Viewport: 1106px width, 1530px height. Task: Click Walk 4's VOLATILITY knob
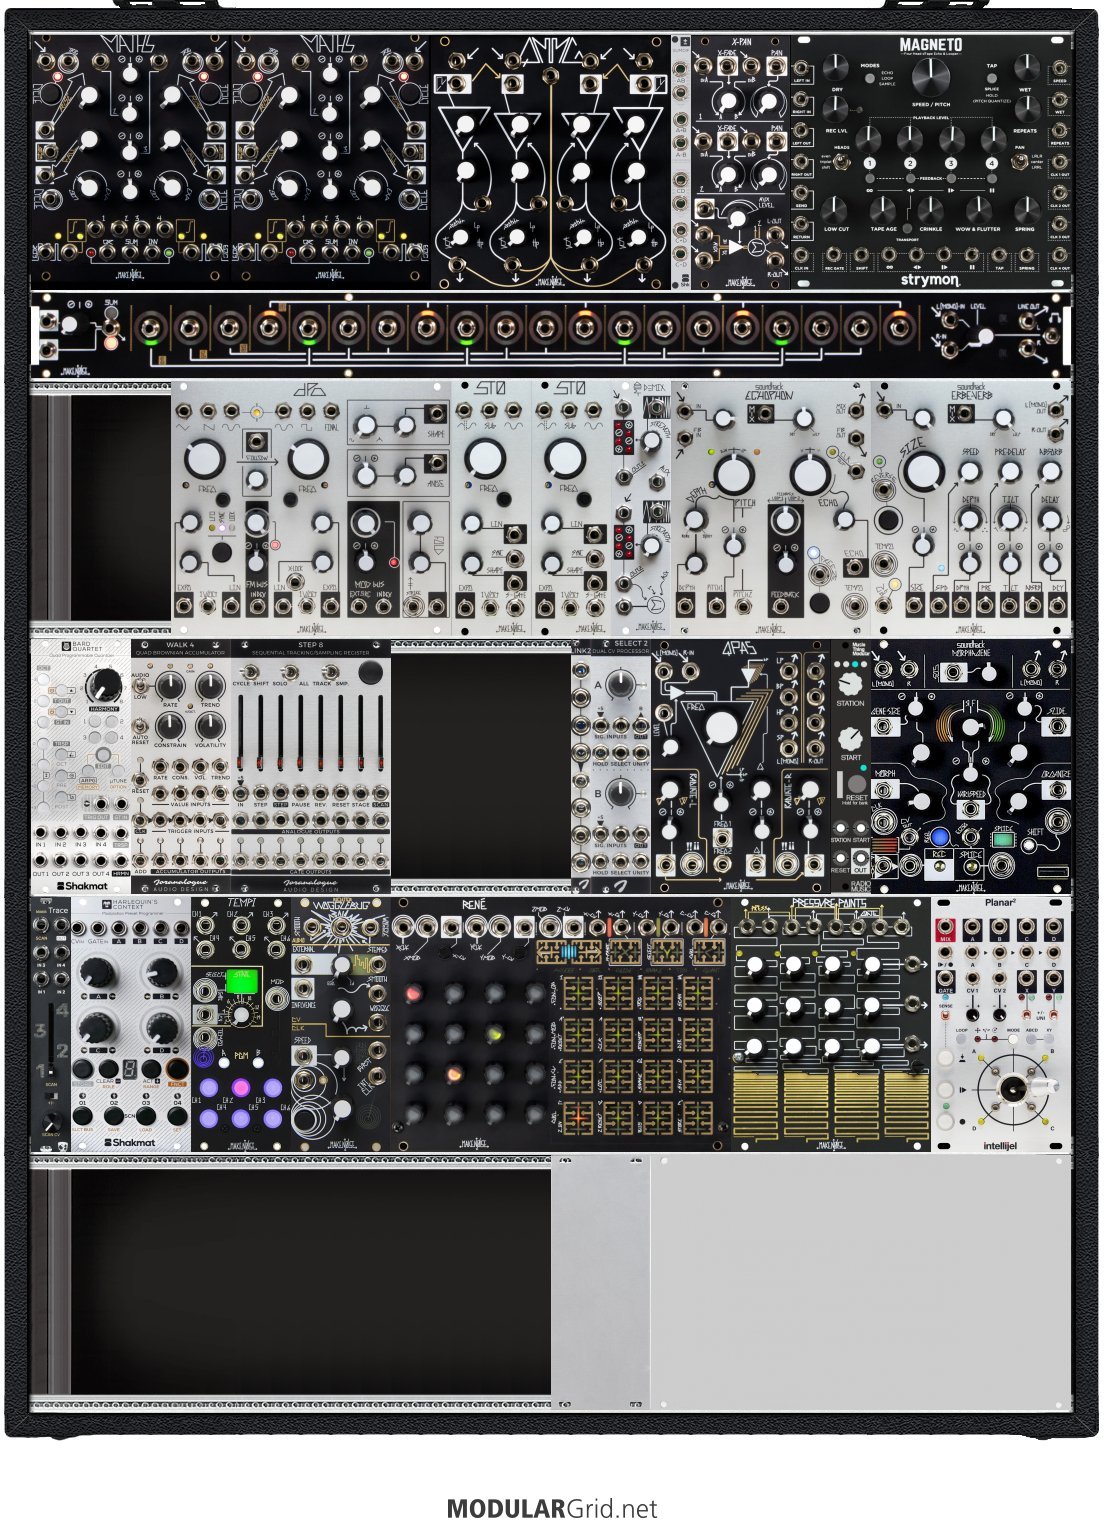click(211, 725)
